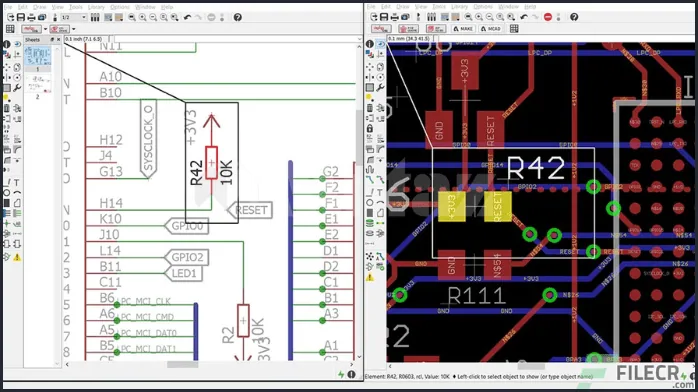Image resolution: width=698 pixels, height=392 pixels.
Task: Select resistor R2 symbol on schematic
Action: pos(243,321)
